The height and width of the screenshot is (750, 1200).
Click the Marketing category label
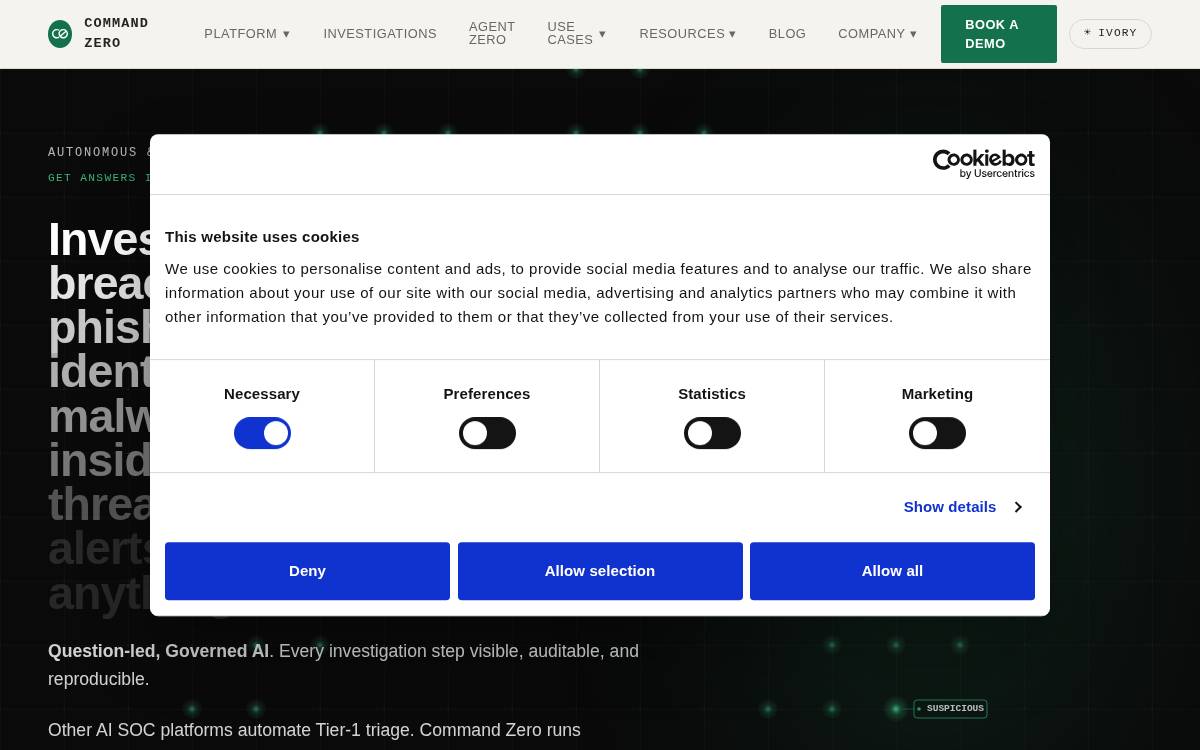point(937,394)
